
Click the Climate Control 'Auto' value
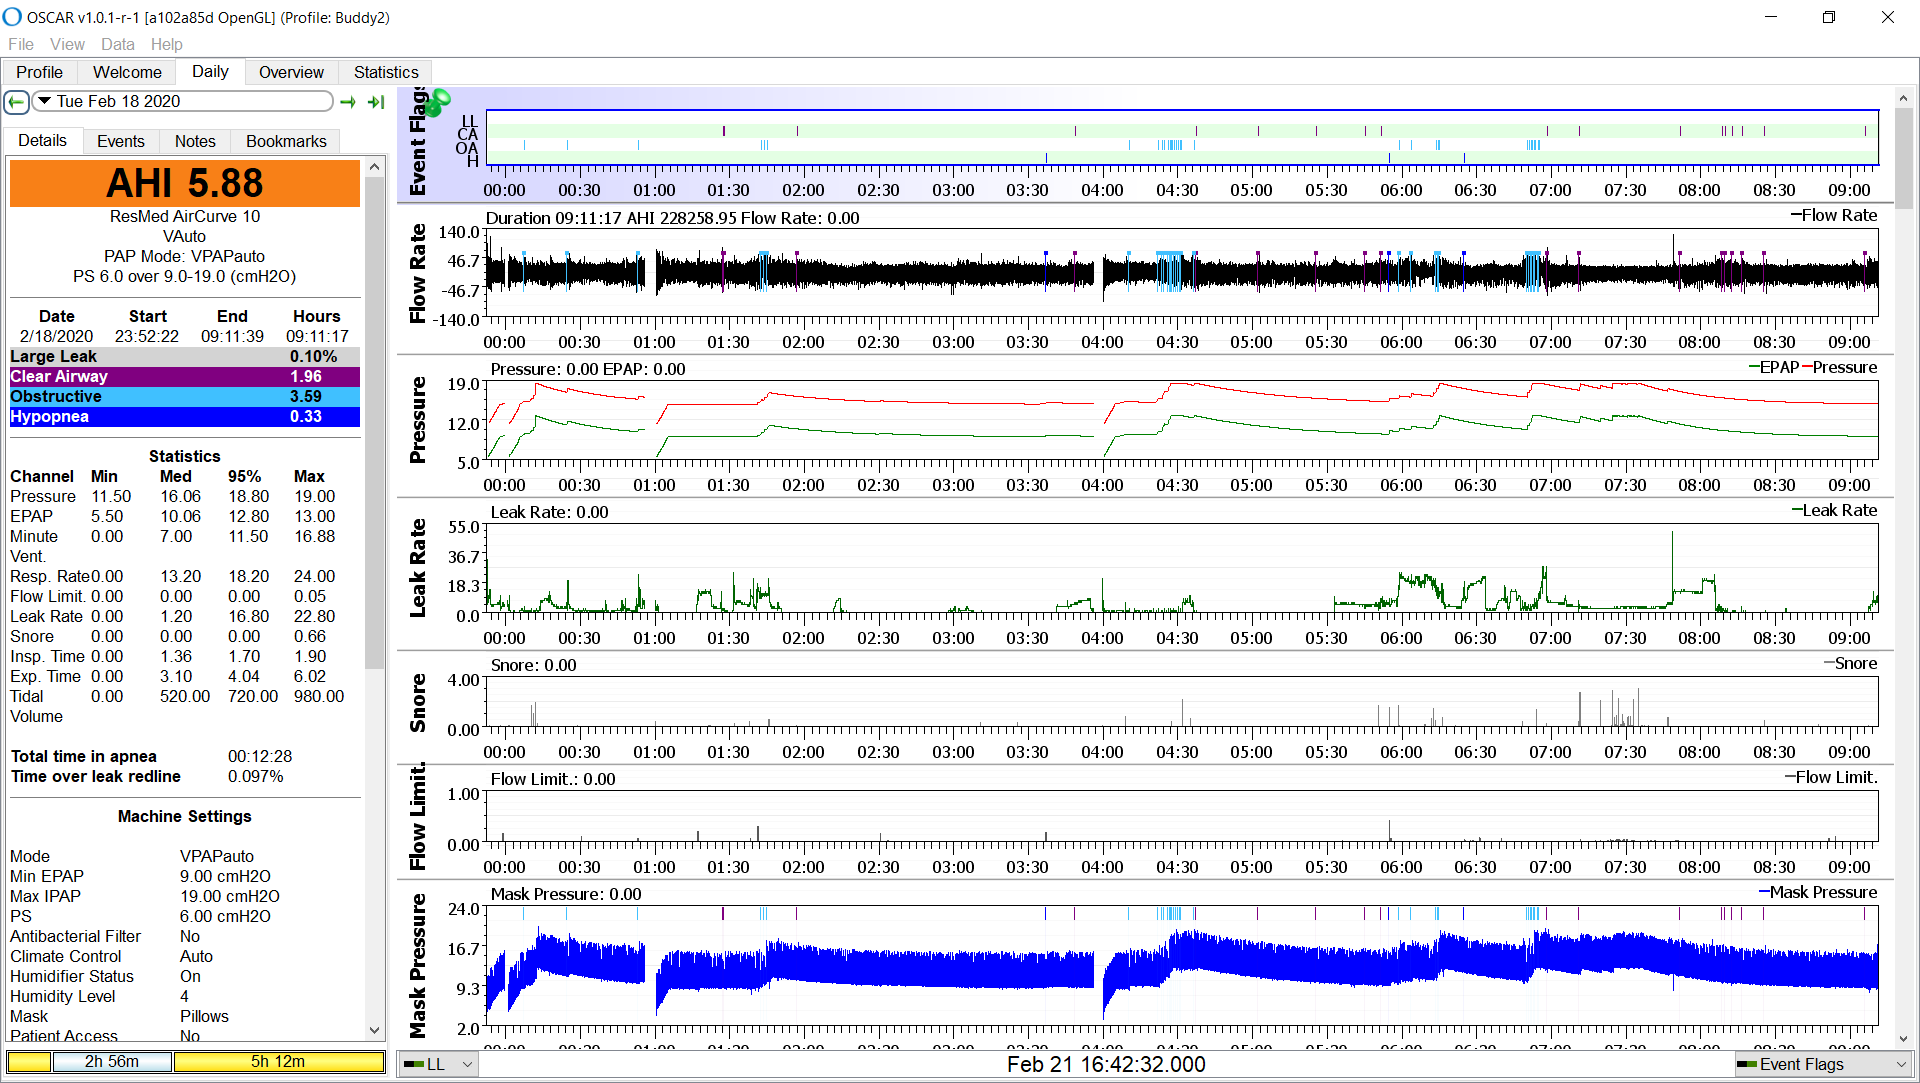[x=196, y=956]
